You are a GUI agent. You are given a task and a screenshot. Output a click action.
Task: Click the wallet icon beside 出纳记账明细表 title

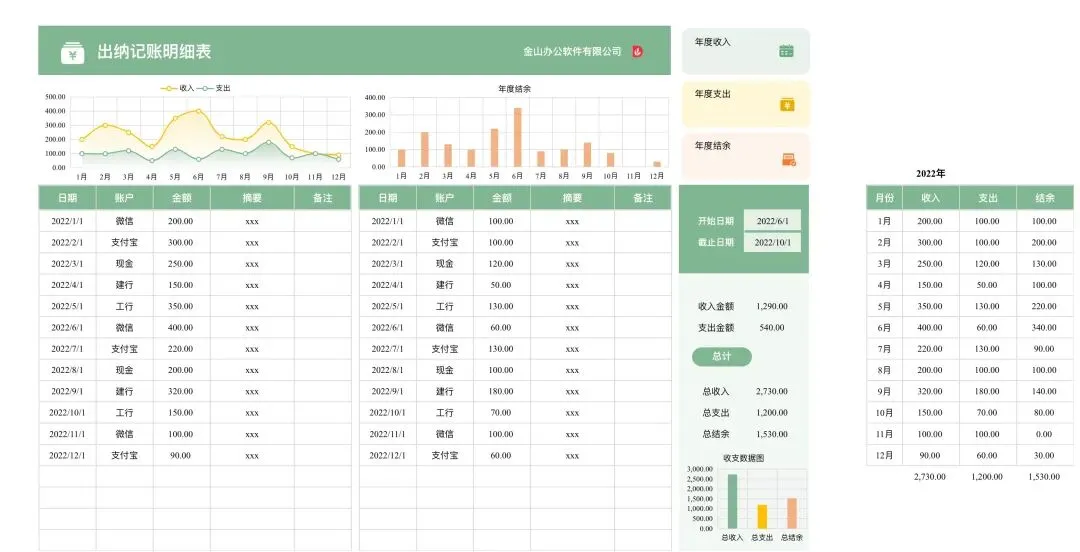(x=72, y=52)
